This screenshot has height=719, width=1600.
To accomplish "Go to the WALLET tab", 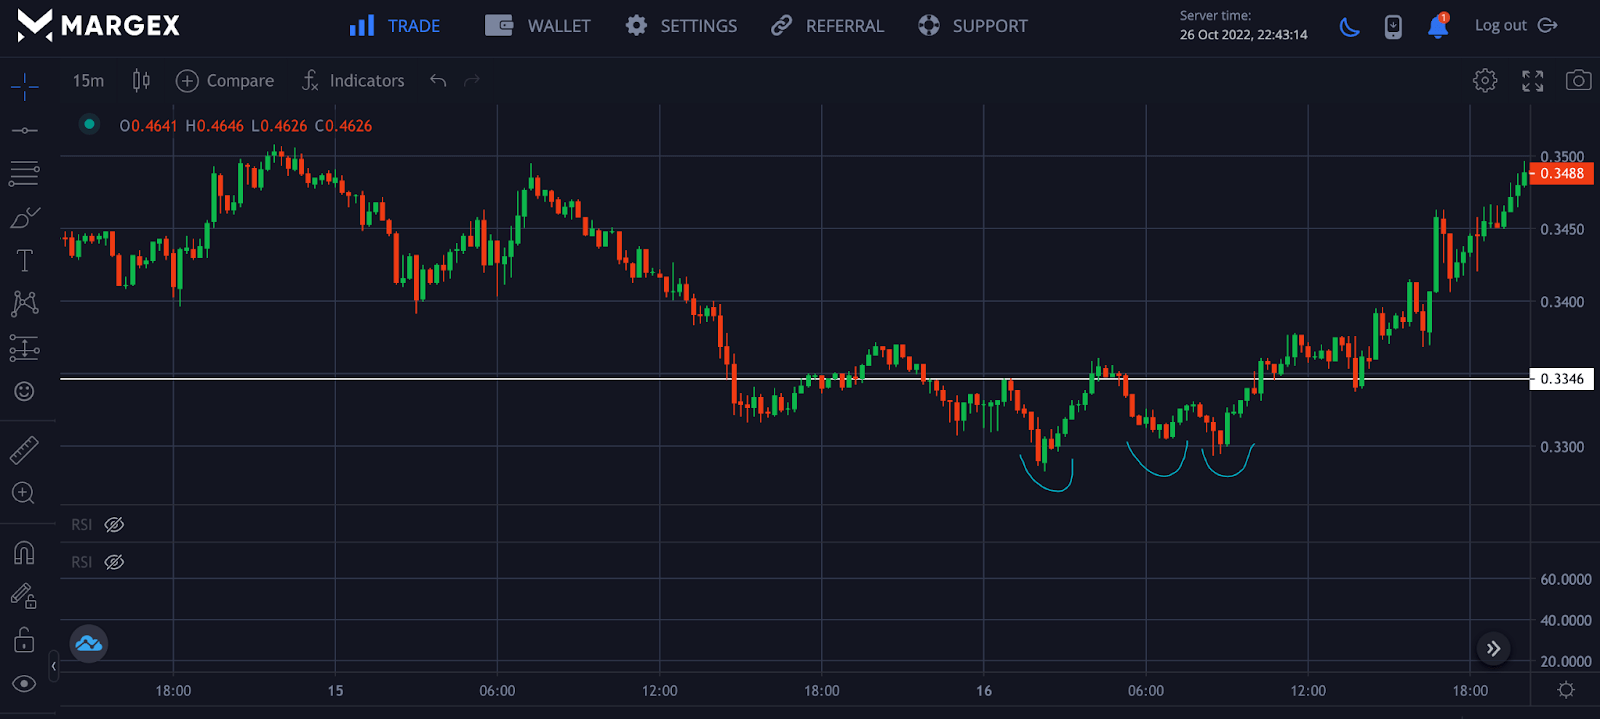I will point(538,26).
